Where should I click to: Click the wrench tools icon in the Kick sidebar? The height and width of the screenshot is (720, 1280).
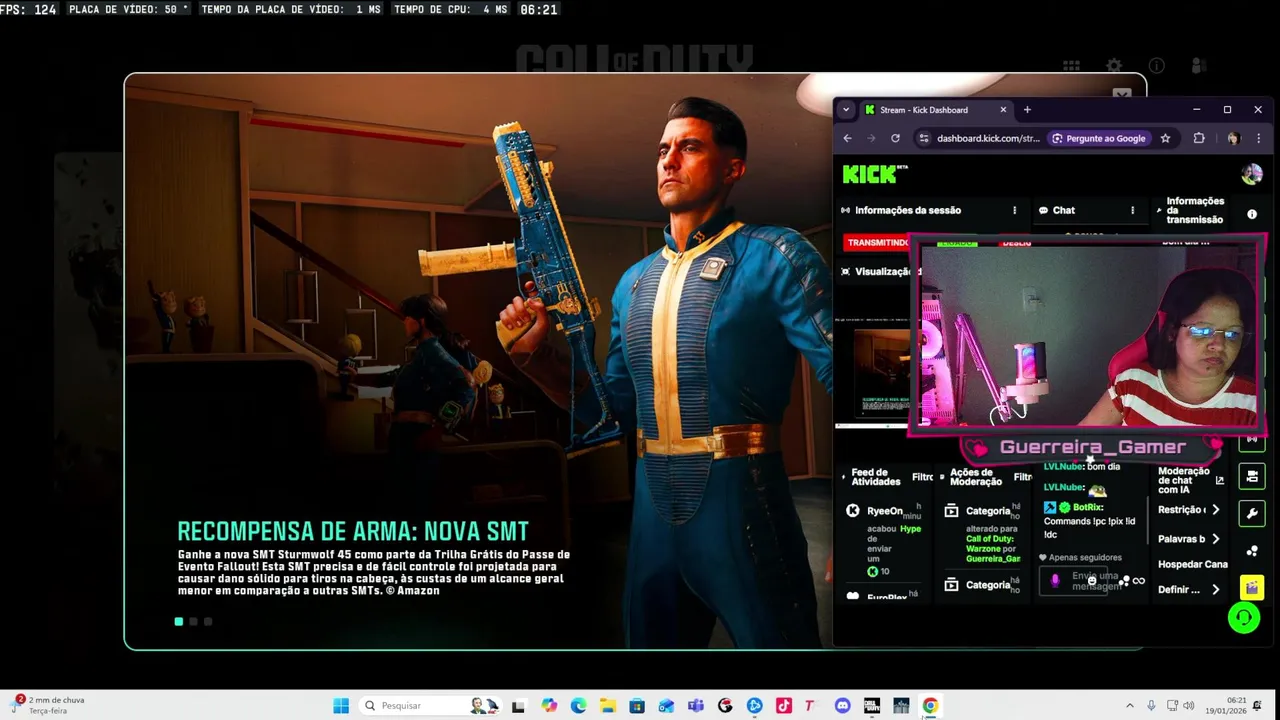coord(1252,514)
